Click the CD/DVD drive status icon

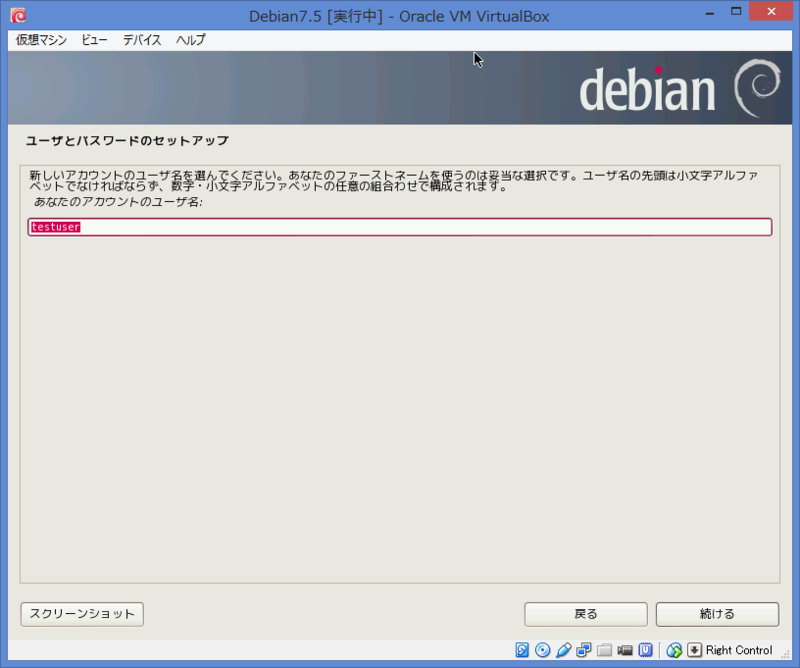click(x=541, y=649)
